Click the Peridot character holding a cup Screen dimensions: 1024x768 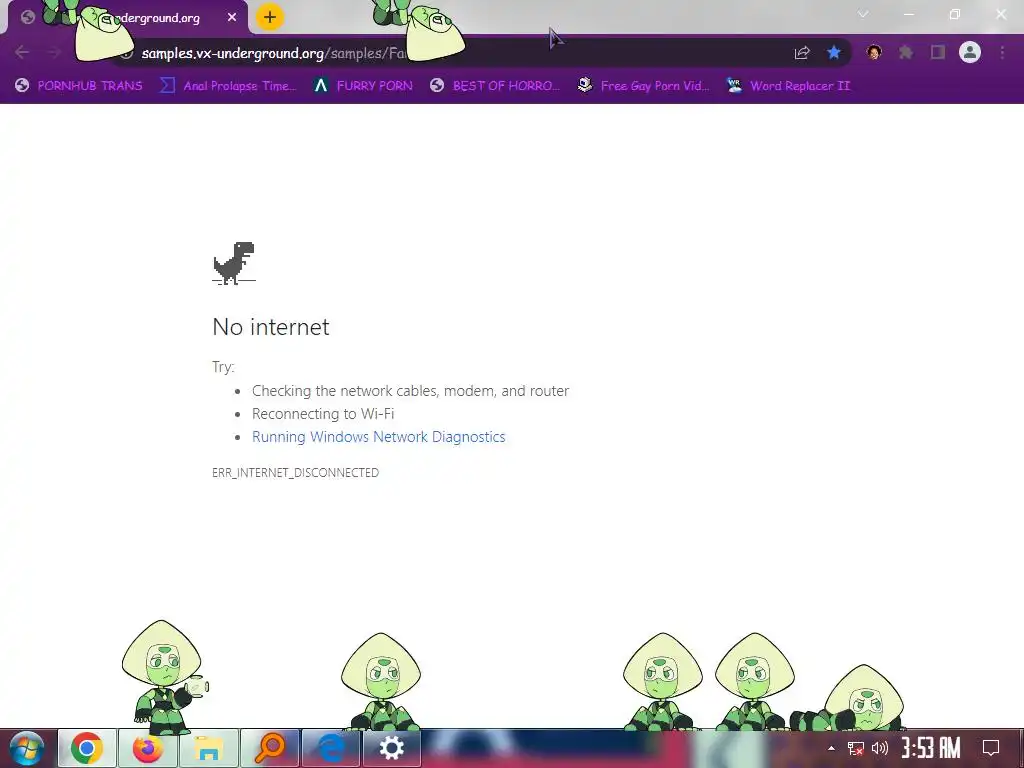165,677
